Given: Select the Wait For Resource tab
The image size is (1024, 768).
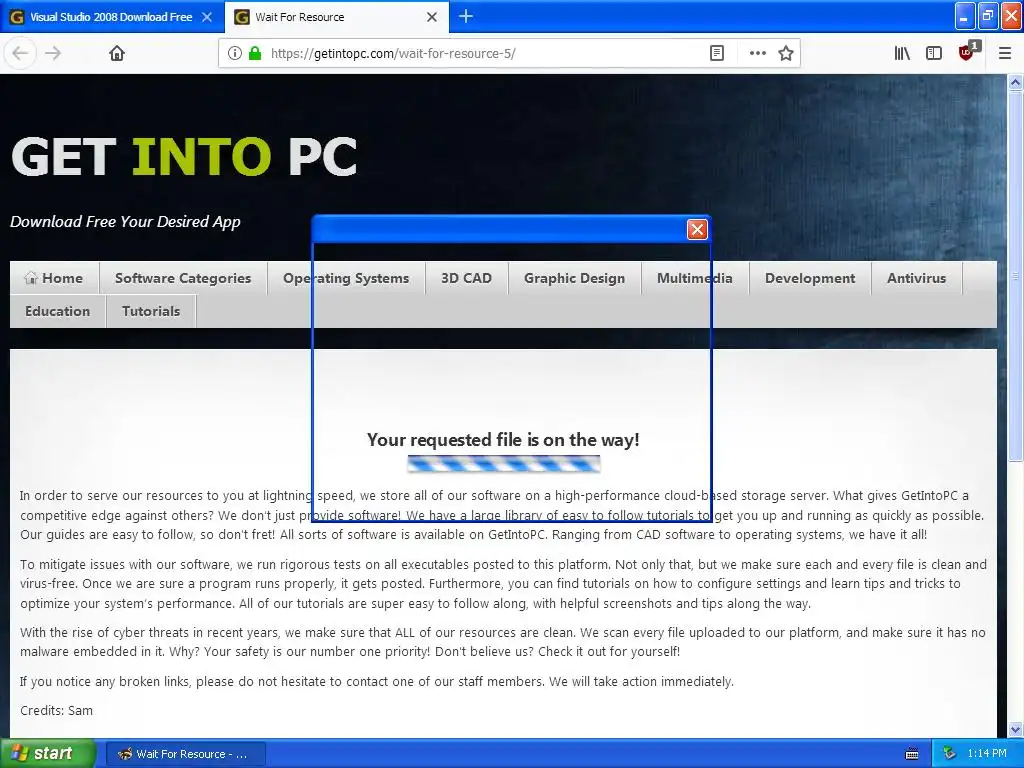Looking at the screenshot, I should (x=337, y=17).
